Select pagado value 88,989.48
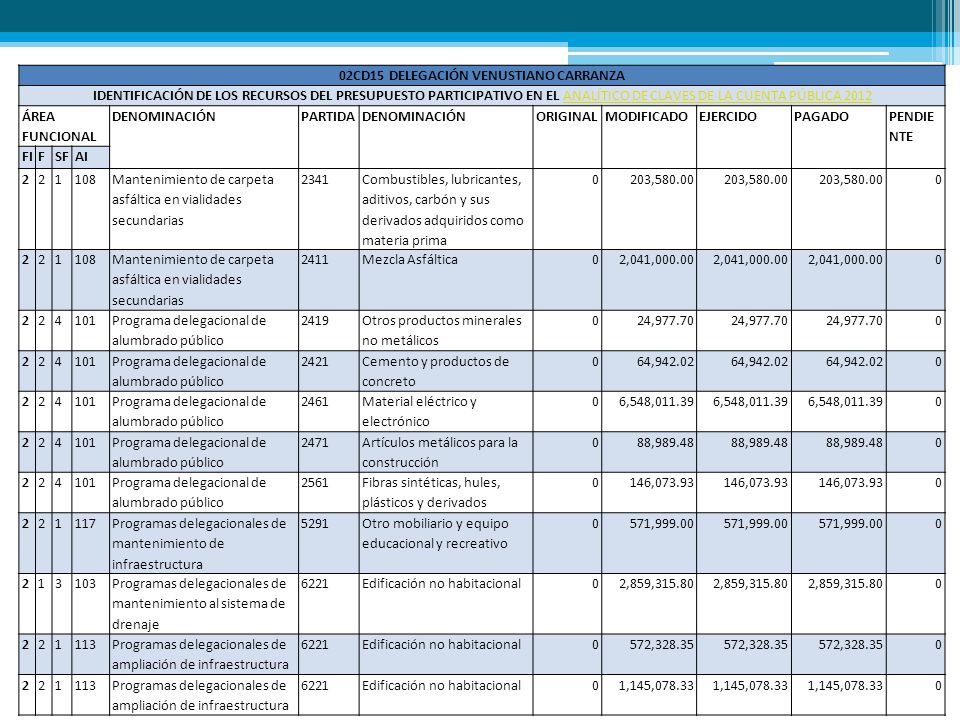 coord(854,442)
